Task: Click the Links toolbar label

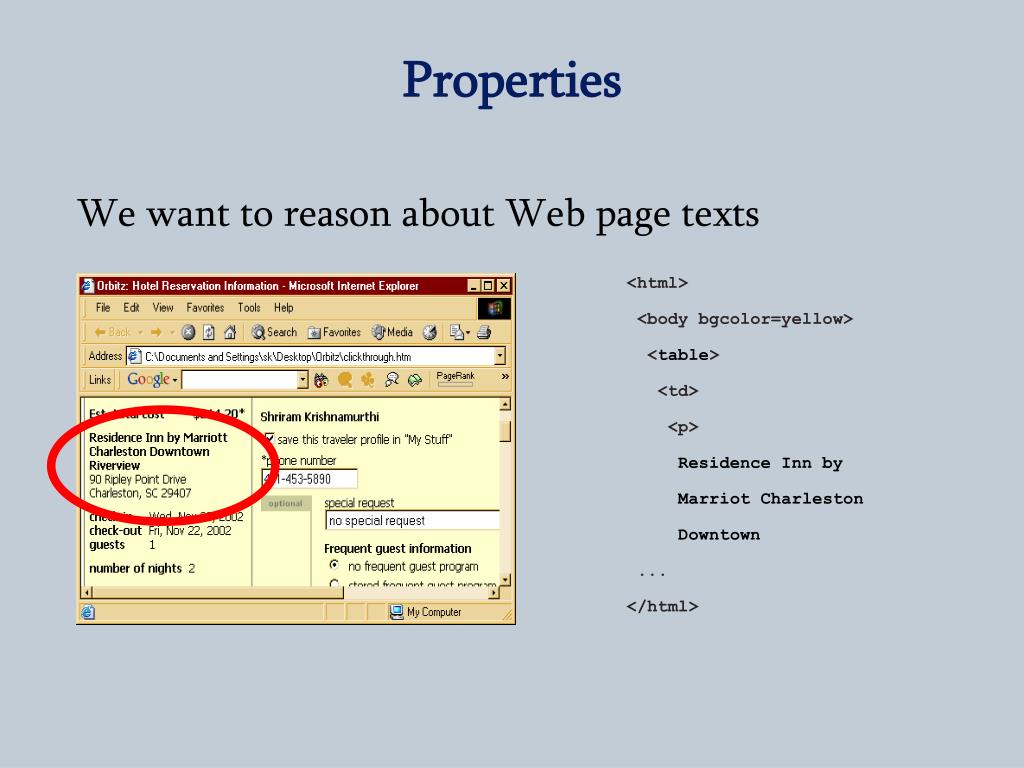Action: [x=100, y=379]
